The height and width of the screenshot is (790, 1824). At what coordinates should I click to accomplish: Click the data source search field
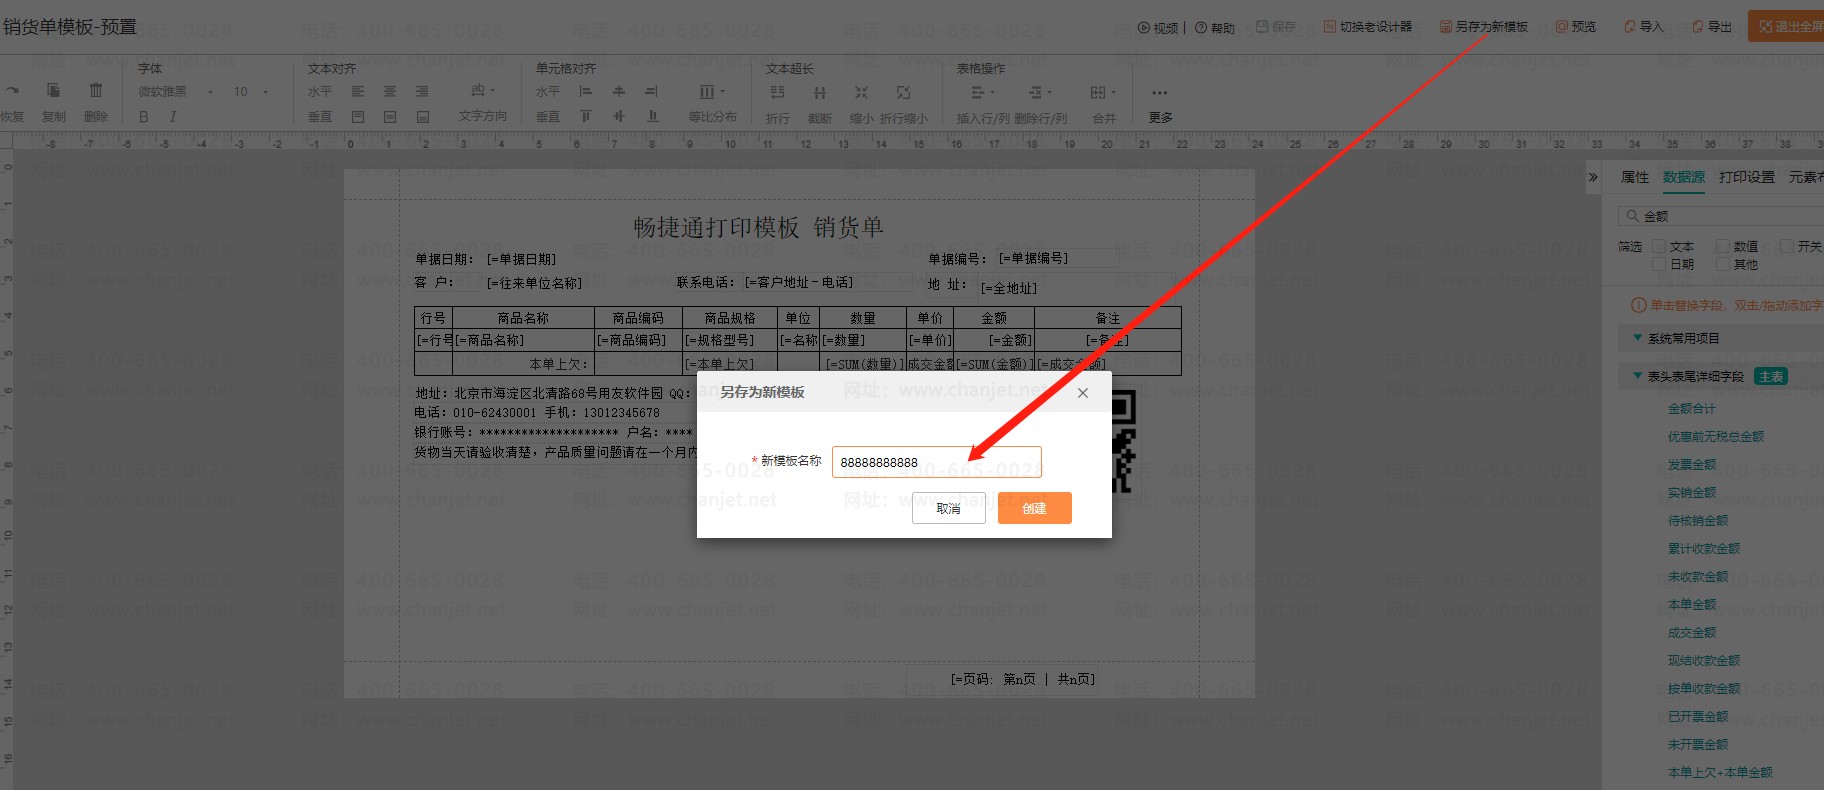(x=1721, y=216)
